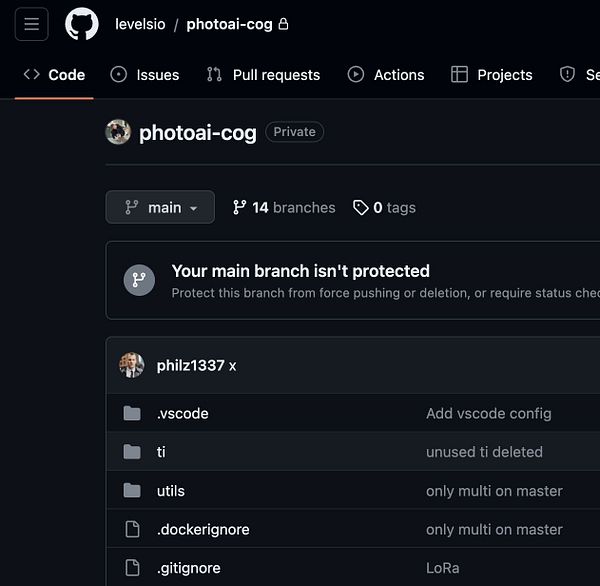Click the levelsio owner link

pos(139,24)
